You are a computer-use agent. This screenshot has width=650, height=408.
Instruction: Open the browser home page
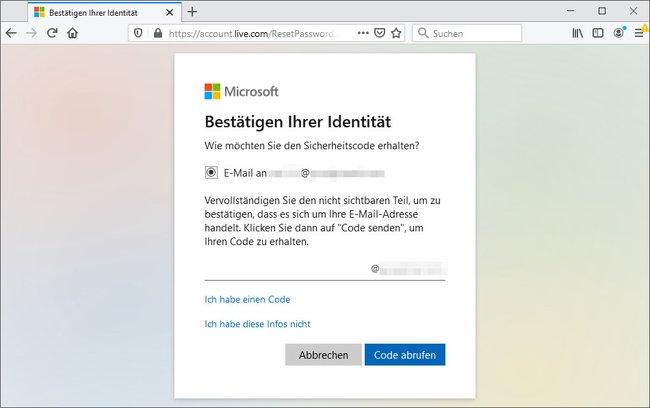coord(73,33)
